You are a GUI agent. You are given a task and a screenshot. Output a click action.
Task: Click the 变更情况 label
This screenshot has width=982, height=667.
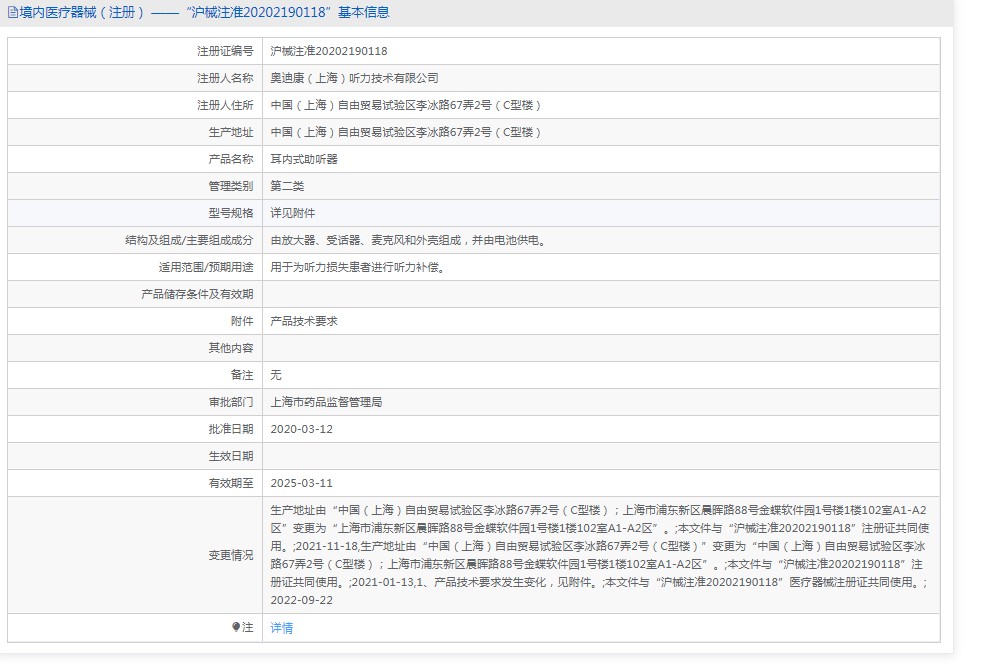[230, 555]
